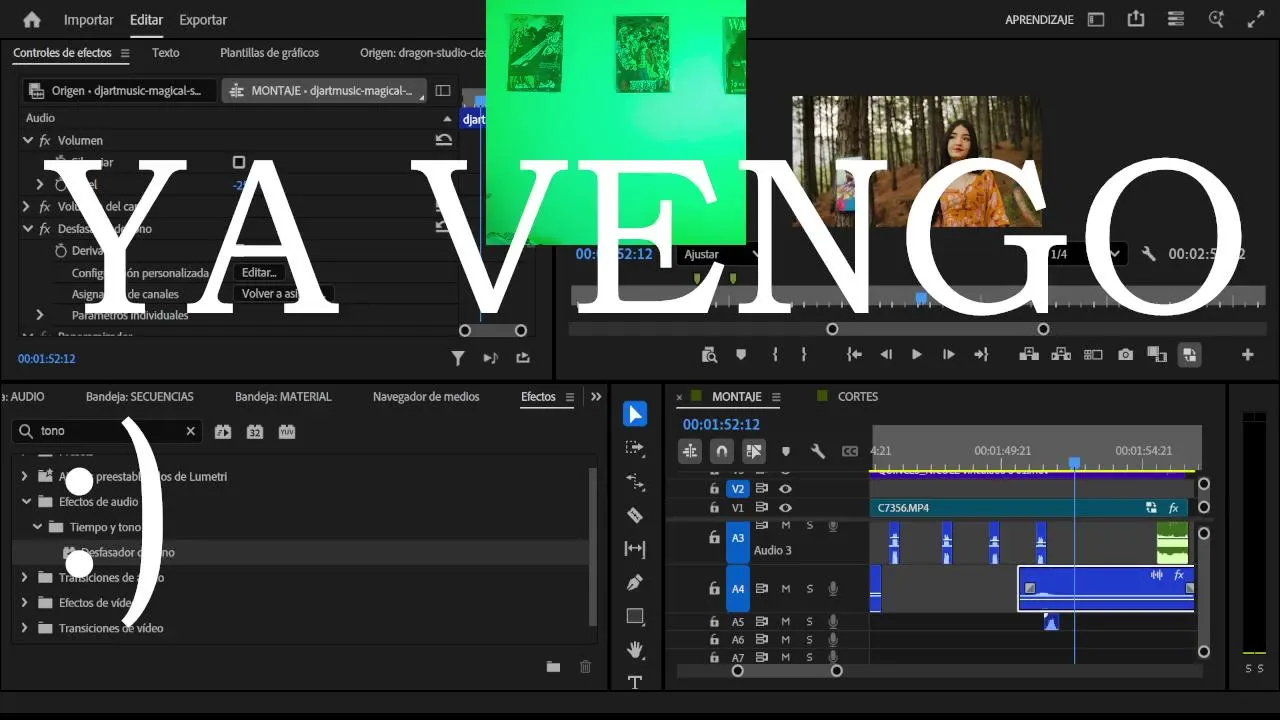
Task: Toggle insert sequences as nests
Action: click(690, 451)
